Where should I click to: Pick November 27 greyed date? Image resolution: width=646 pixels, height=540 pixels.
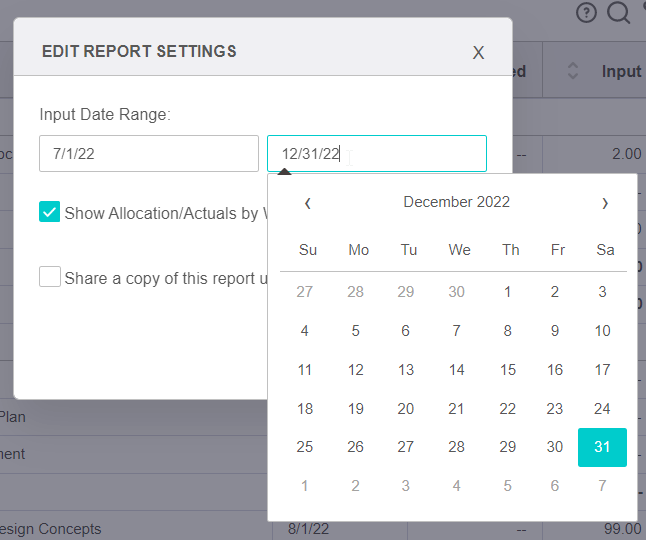pyautogui.click(x=305, y=292)
